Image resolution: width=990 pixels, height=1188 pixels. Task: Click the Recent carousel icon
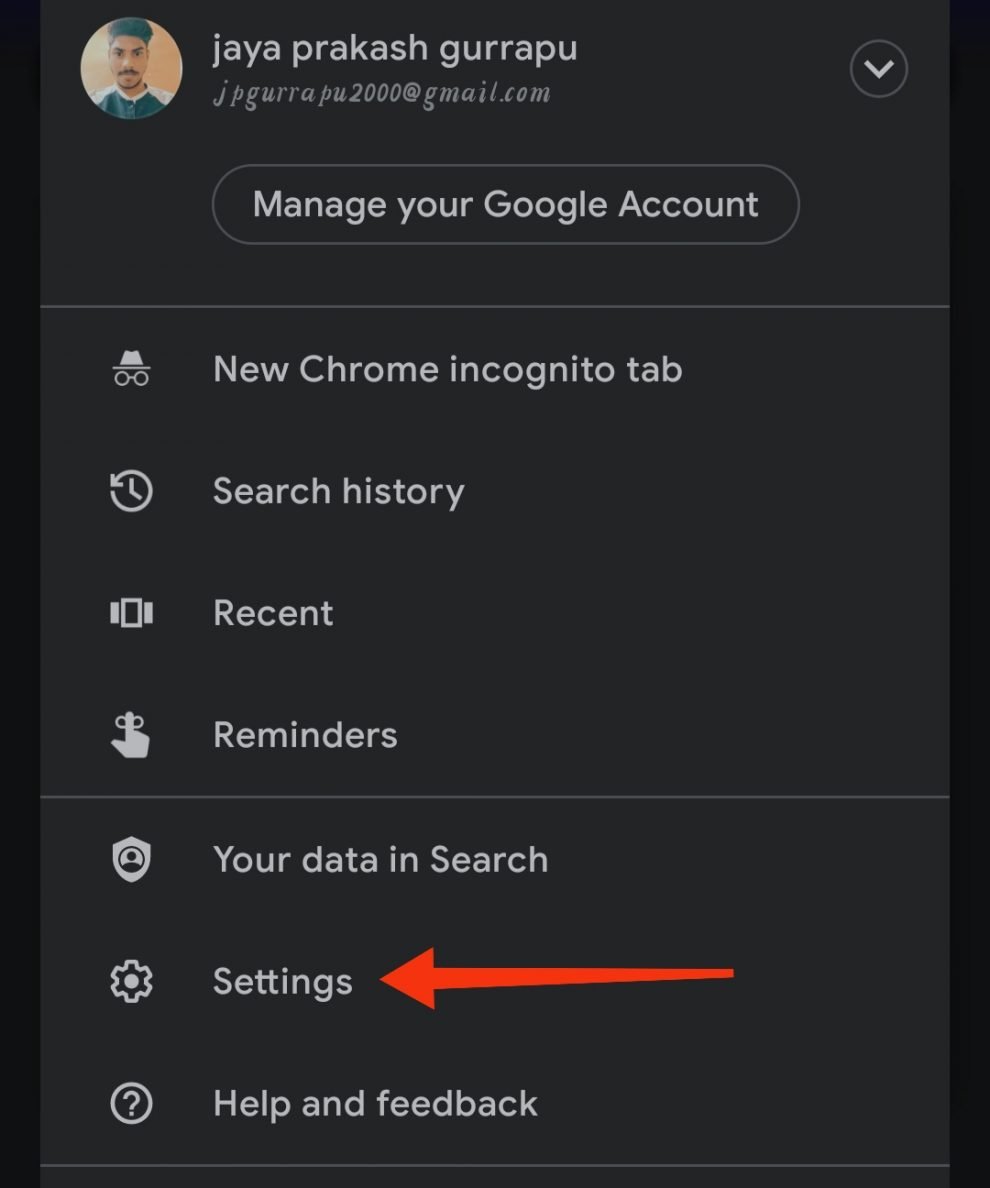coord(131,613)
